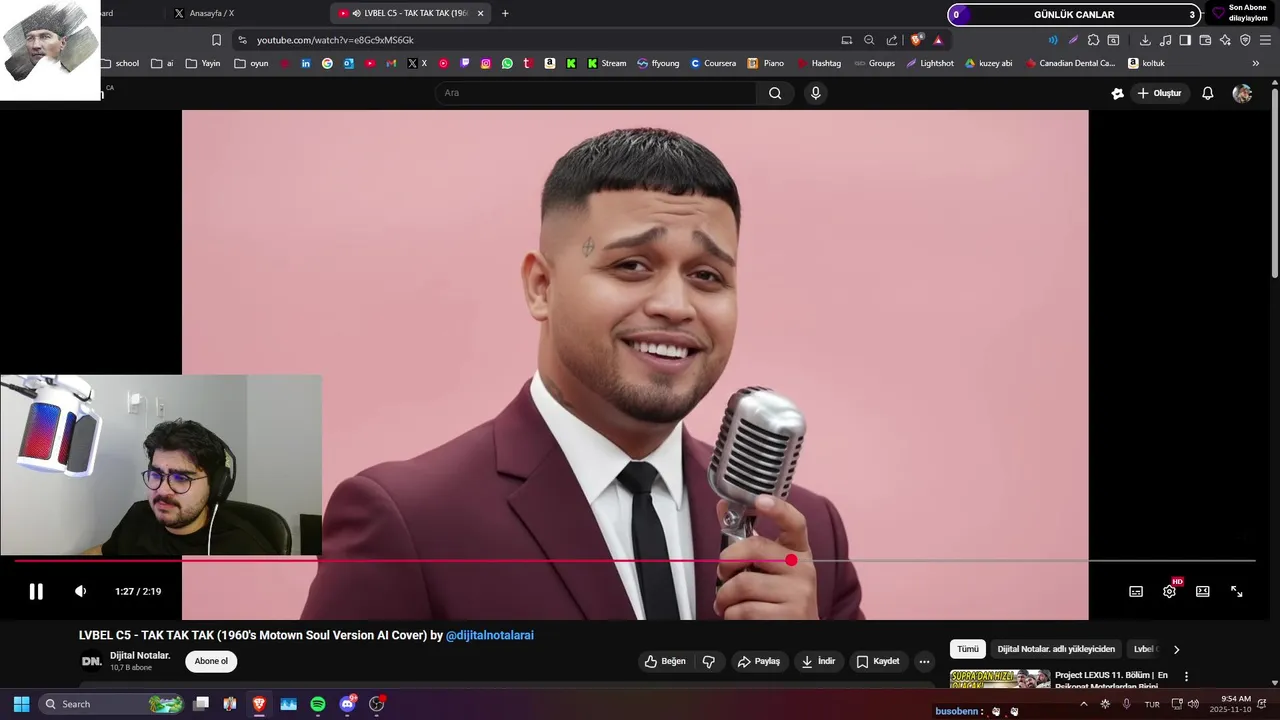Screen dimensions: 1280x720
Task: Open the Piano bookmark
Action: point(766,63)
